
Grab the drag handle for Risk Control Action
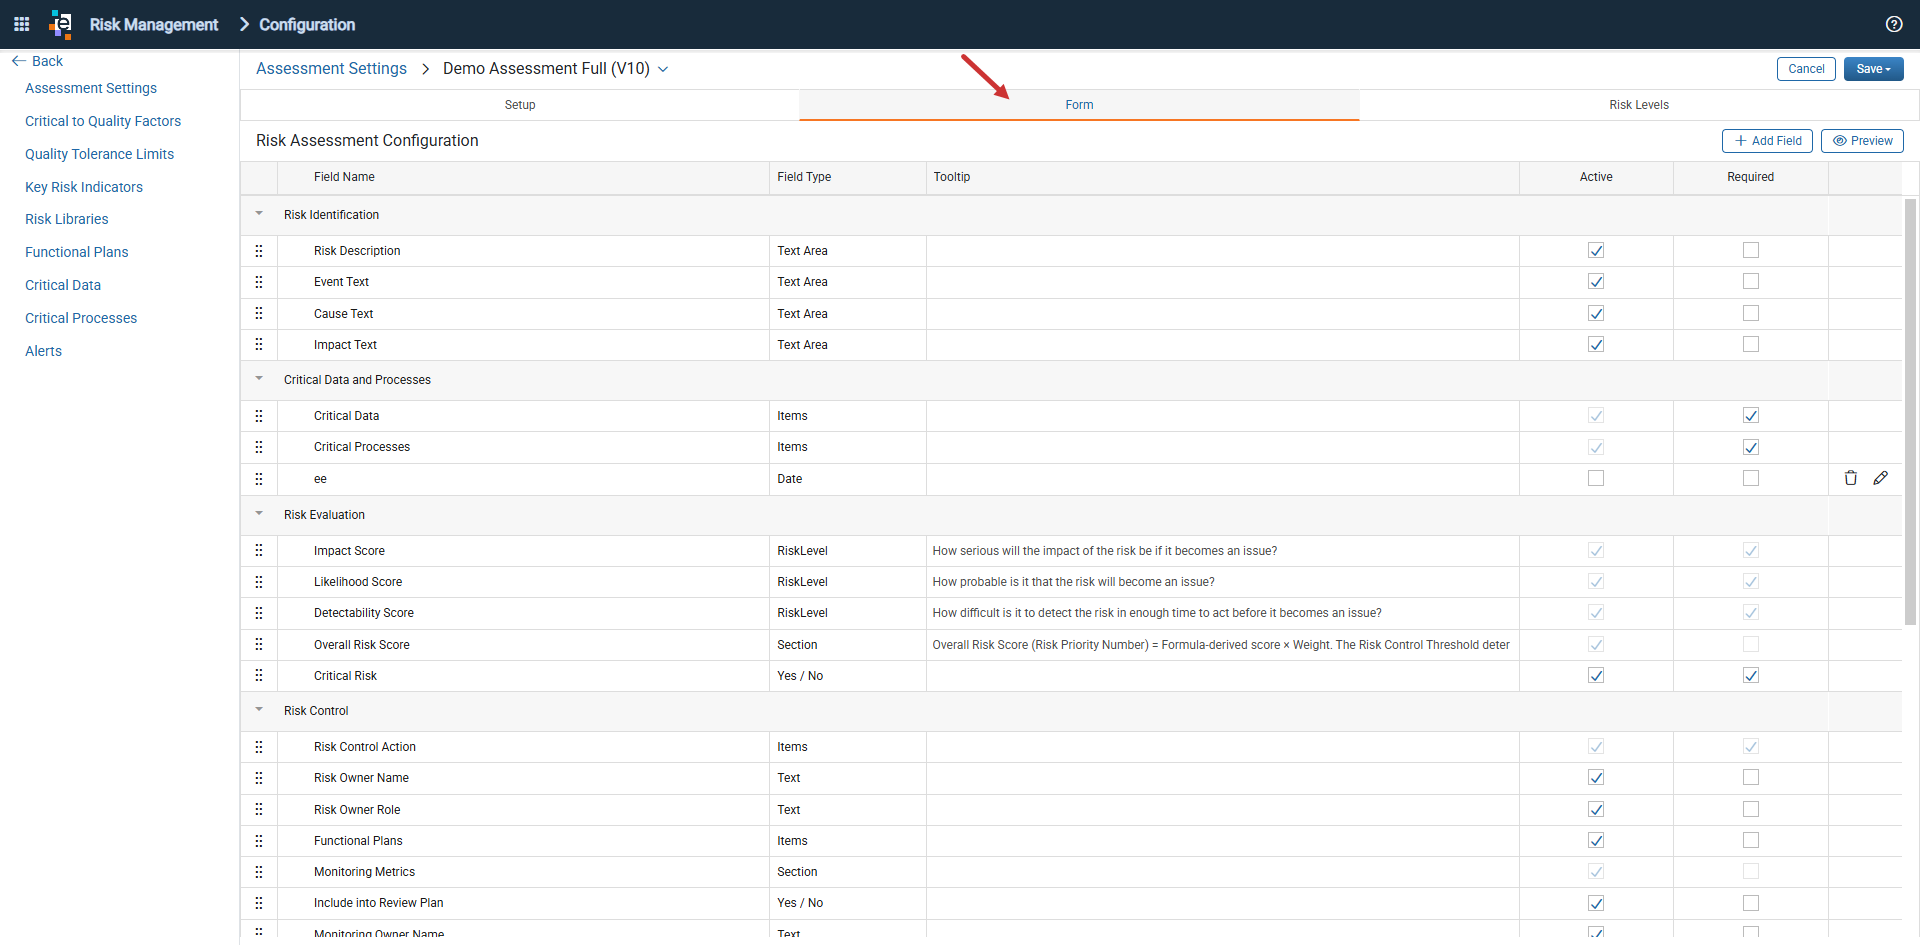pos(259,747)
